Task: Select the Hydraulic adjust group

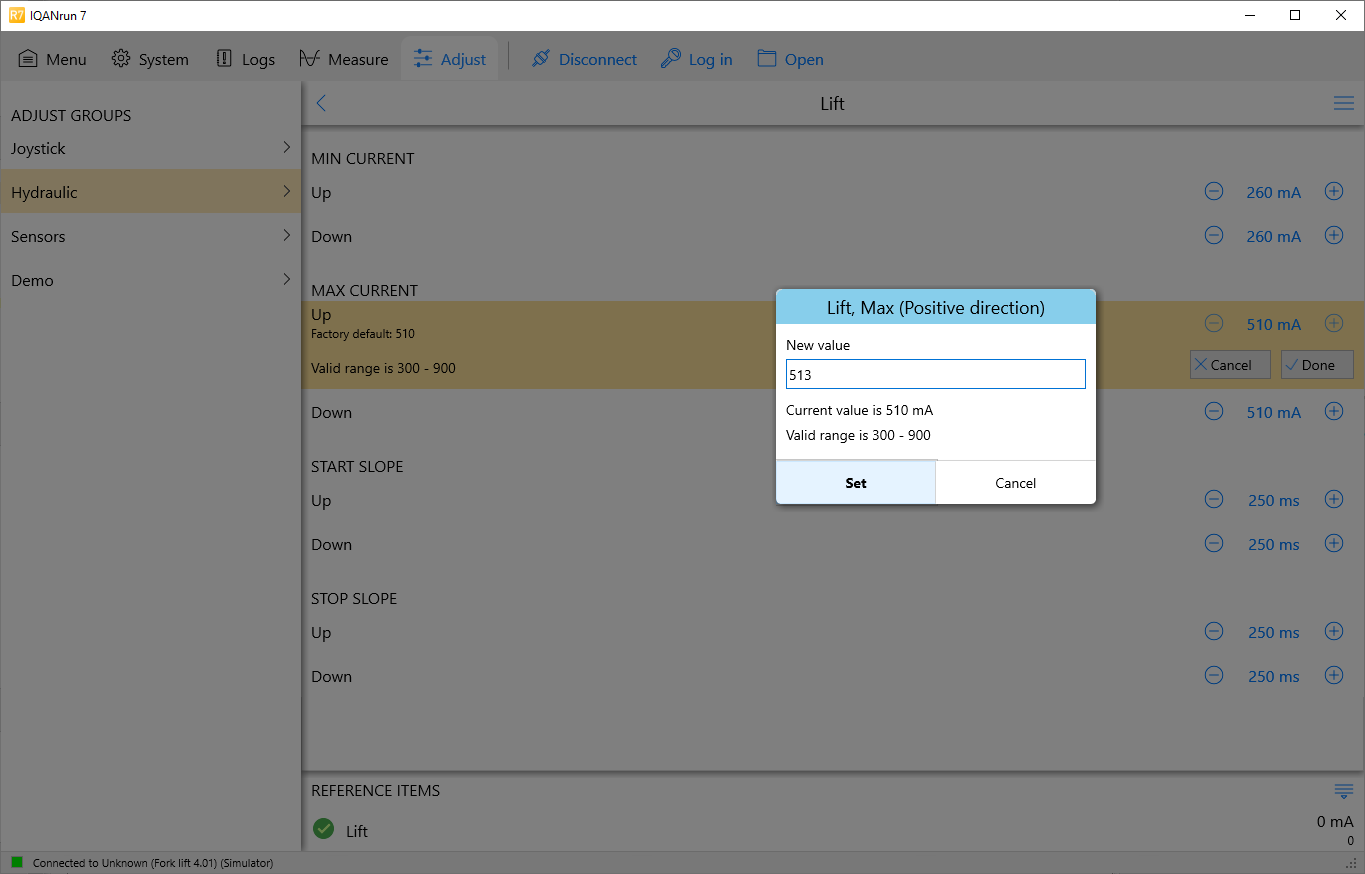Action: (x=150, y=192)
